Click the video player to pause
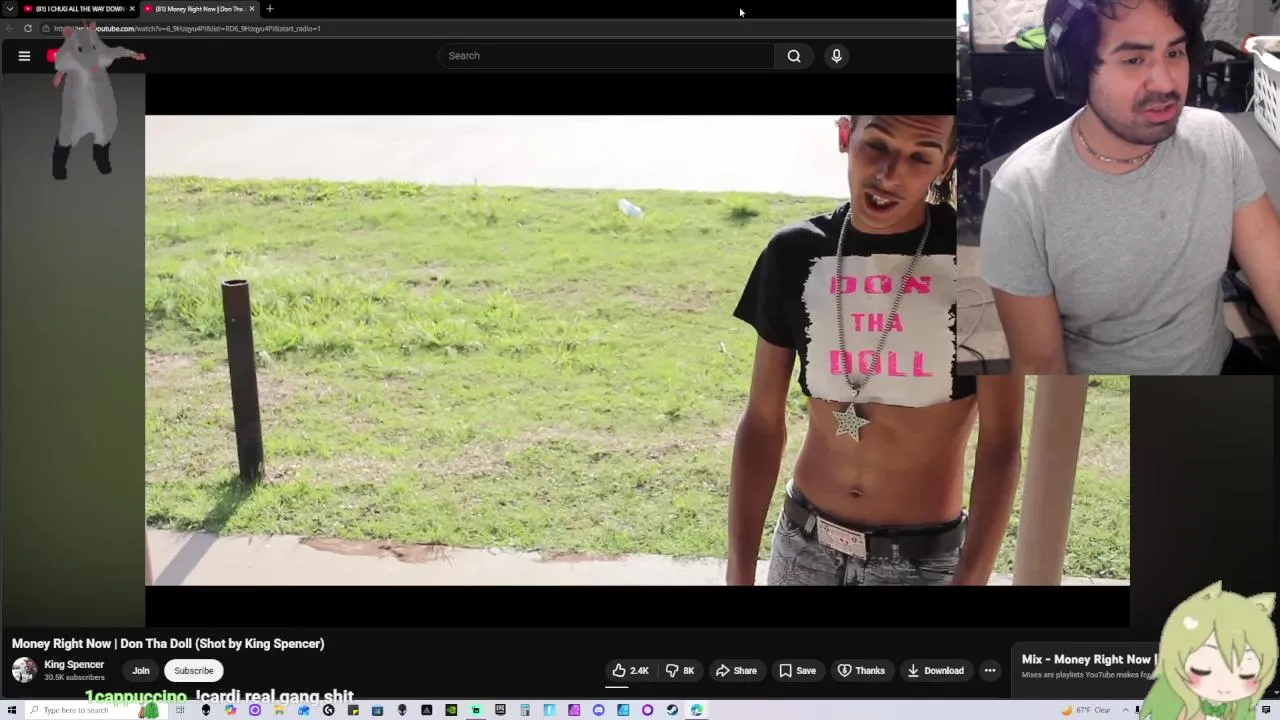This screenshot has height=720, width=1280. pos(637,350)
